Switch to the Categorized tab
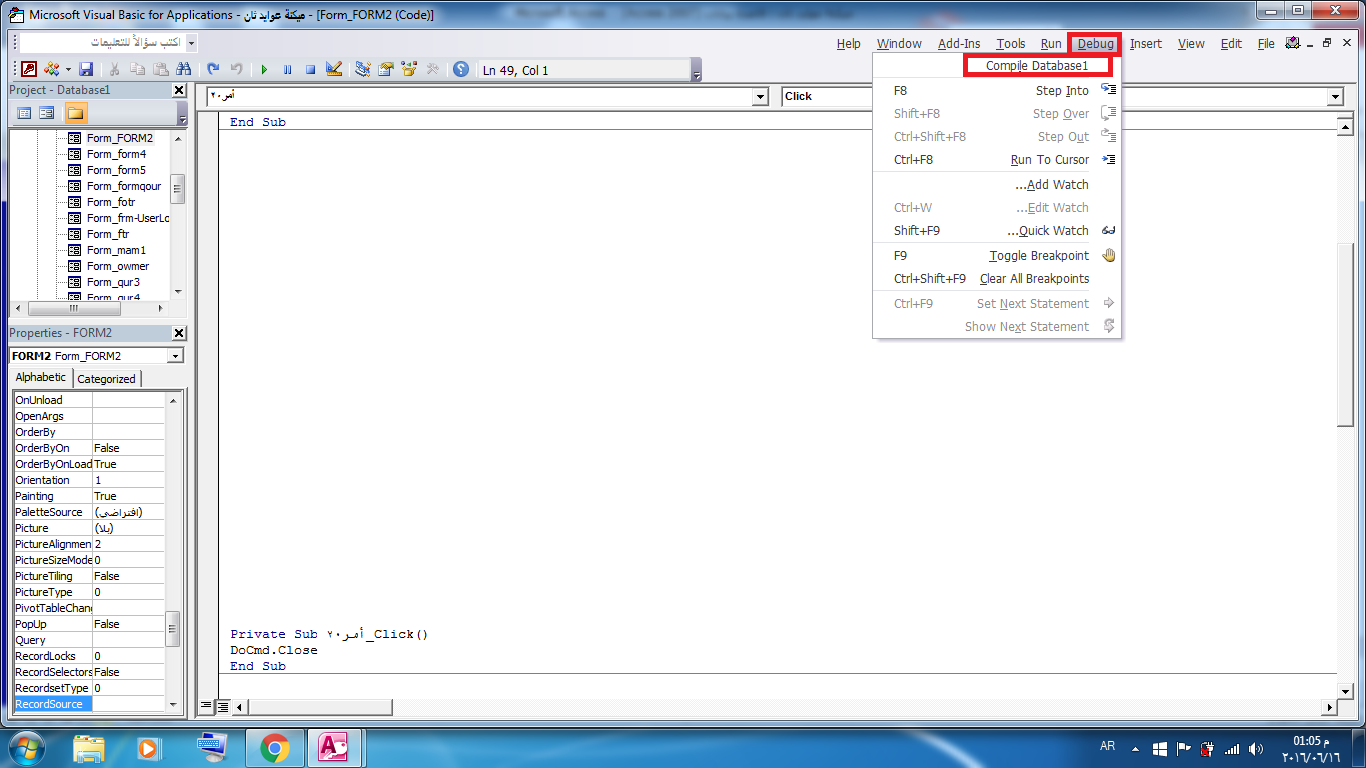Viewport: 1366px width, 768px height. (x=106, y=379)
